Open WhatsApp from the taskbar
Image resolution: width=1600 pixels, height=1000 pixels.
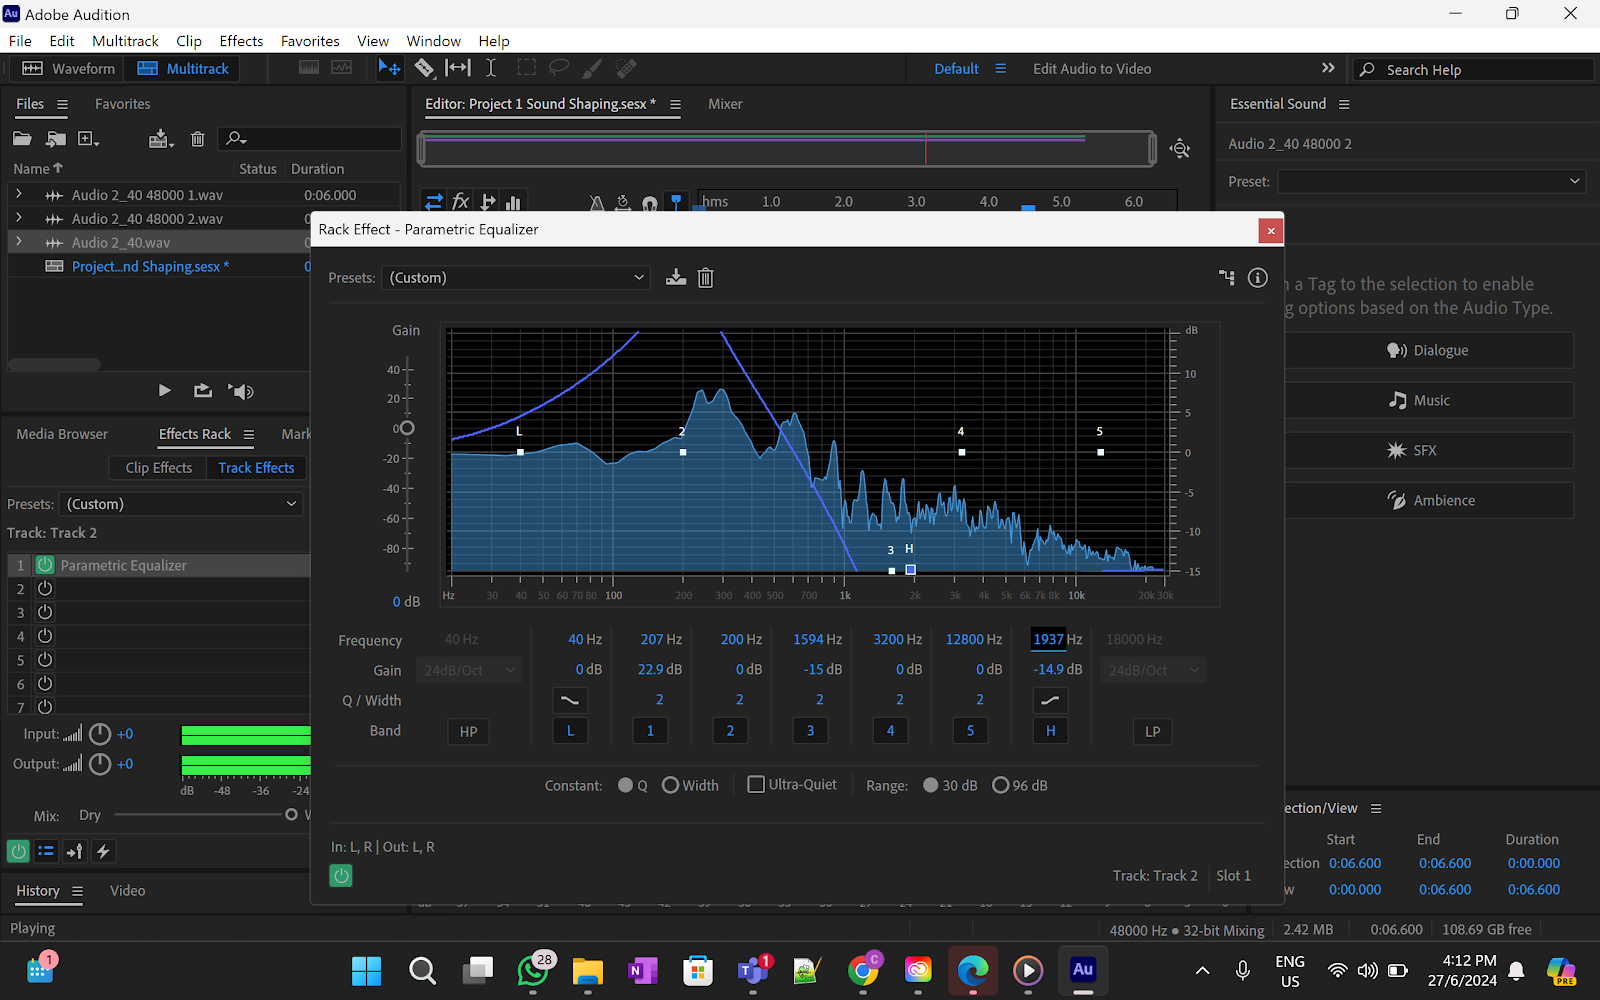point(534,970)
